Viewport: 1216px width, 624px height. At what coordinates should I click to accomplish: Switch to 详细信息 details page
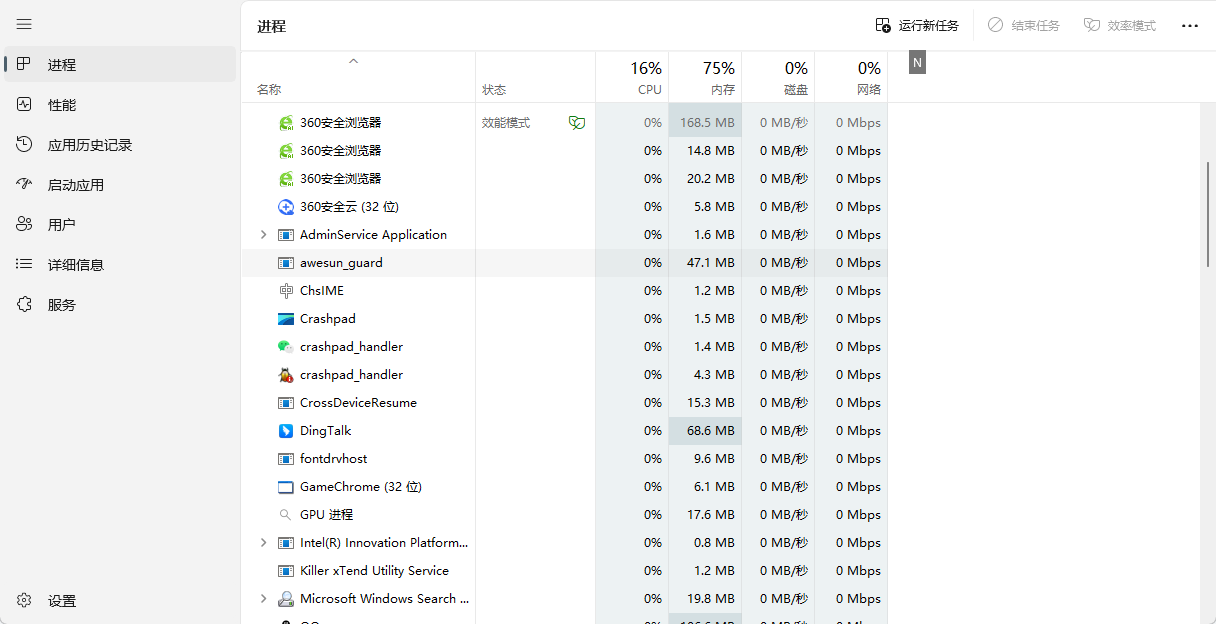(x=75, y=265)
